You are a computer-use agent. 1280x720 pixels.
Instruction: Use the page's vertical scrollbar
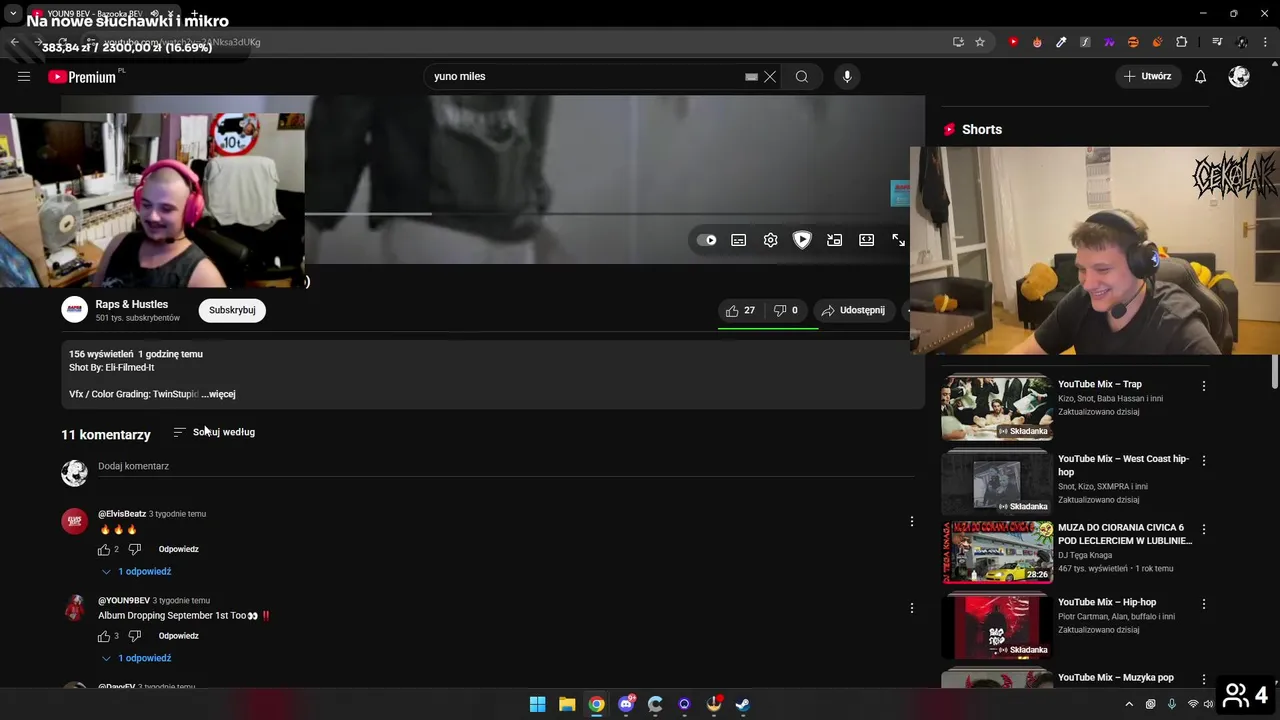(1274, 373)
